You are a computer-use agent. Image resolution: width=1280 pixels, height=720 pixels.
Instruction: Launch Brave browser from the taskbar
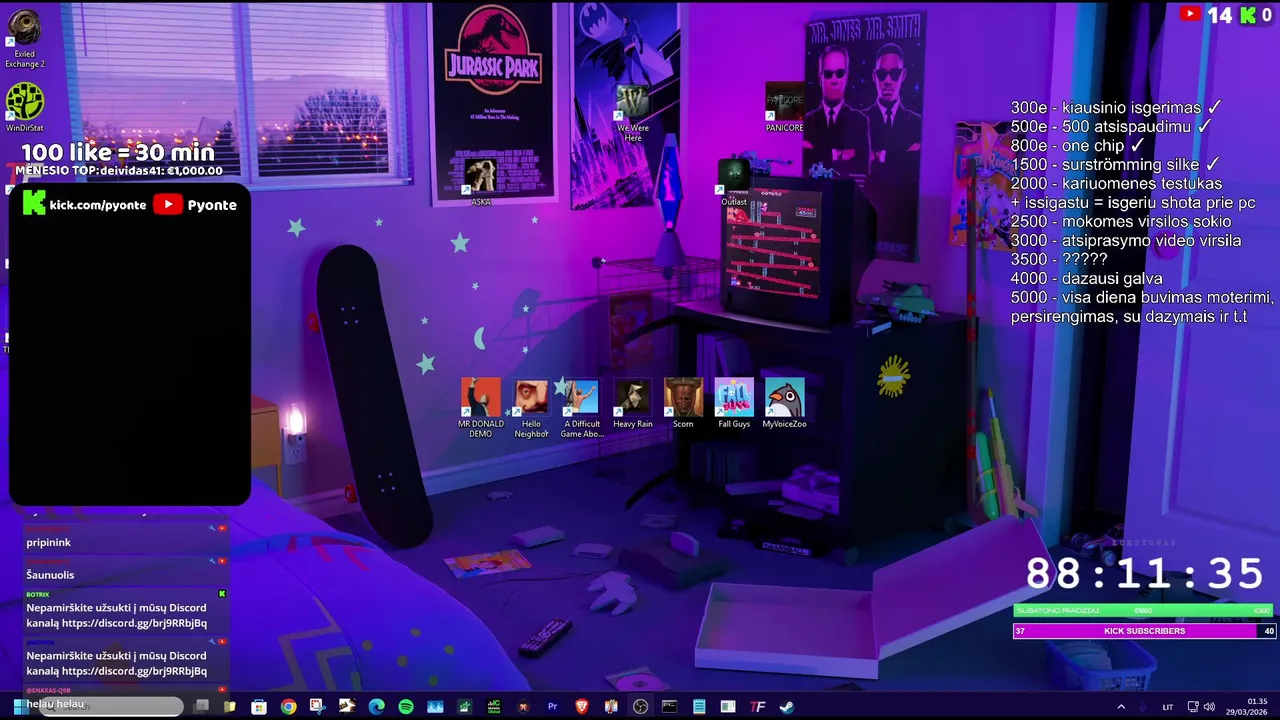582,706
